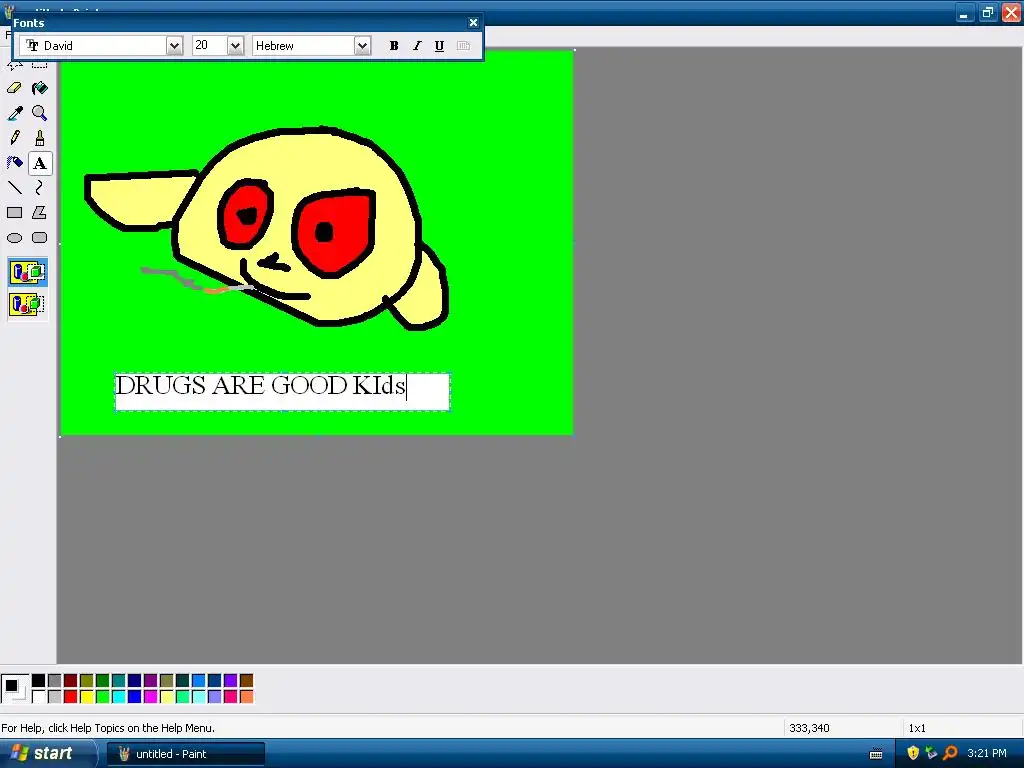Pick the dark red color swatch
Viewport: 1024px width, 768px height.
(71, 681)
